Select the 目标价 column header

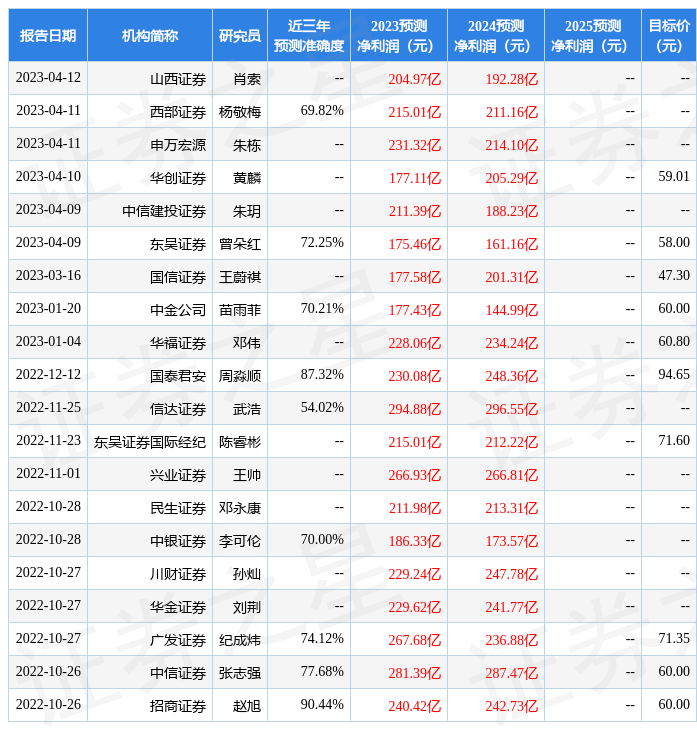pyautogui.click(x=669, y=36)
